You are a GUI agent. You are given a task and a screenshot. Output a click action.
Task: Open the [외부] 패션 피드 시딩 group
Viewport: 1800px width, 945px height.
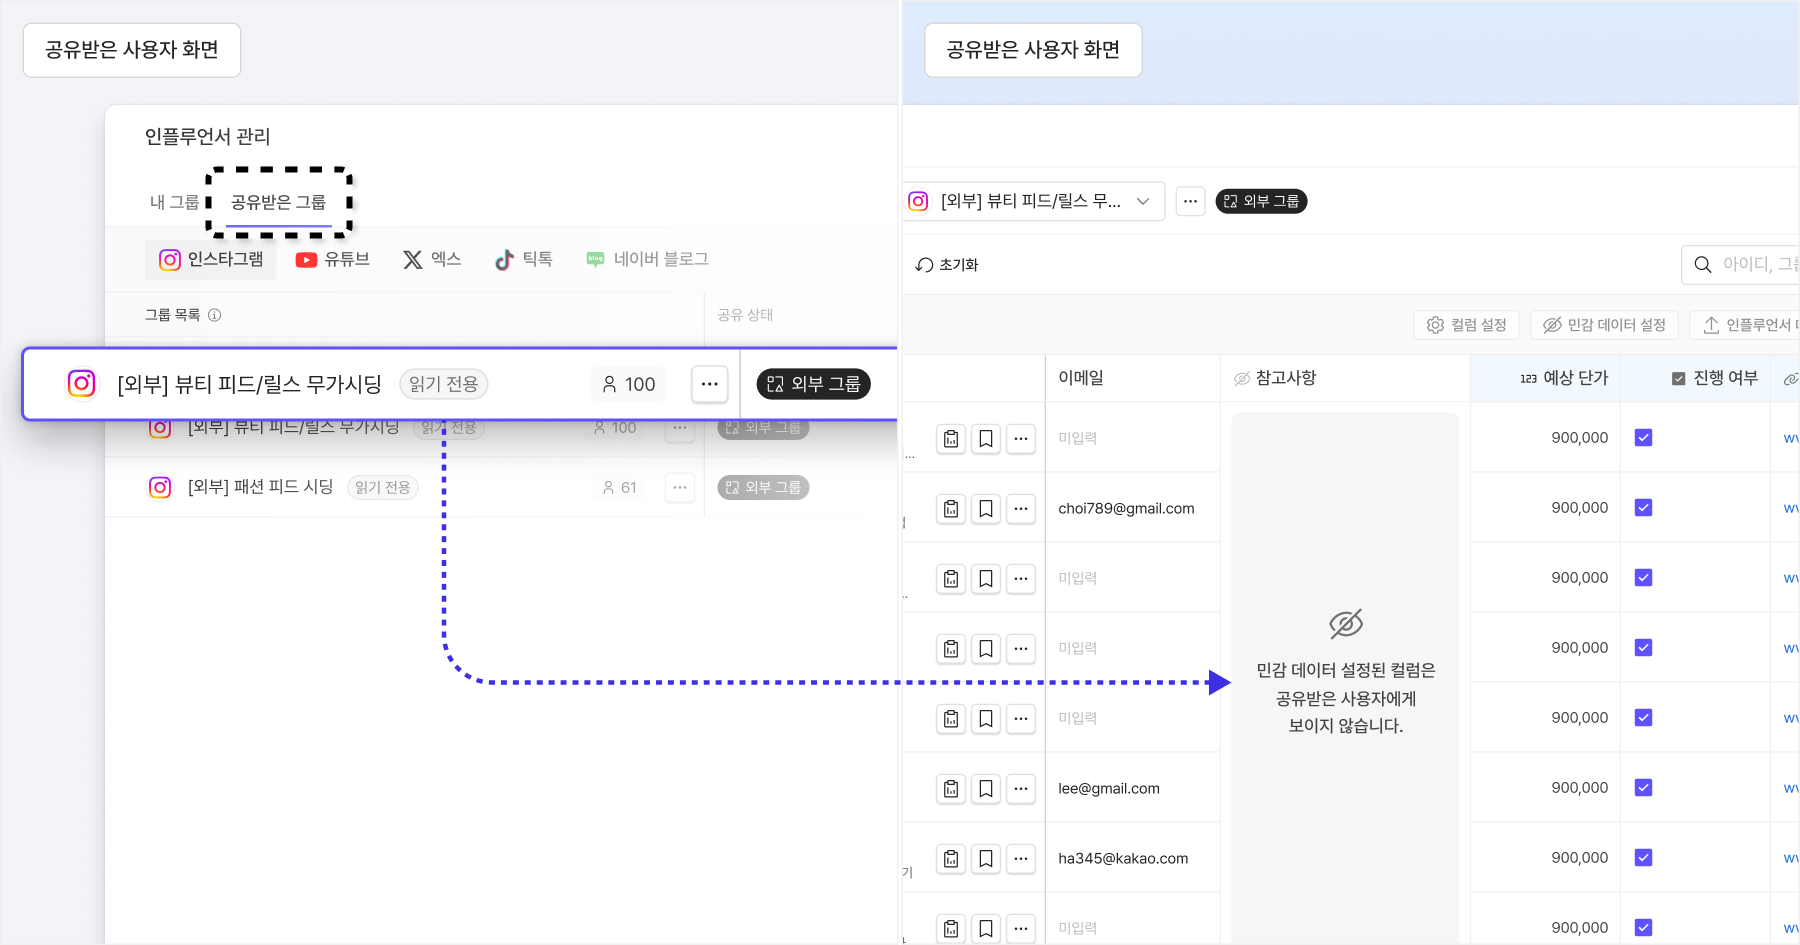pyautogui.click(x=260, y=487)
